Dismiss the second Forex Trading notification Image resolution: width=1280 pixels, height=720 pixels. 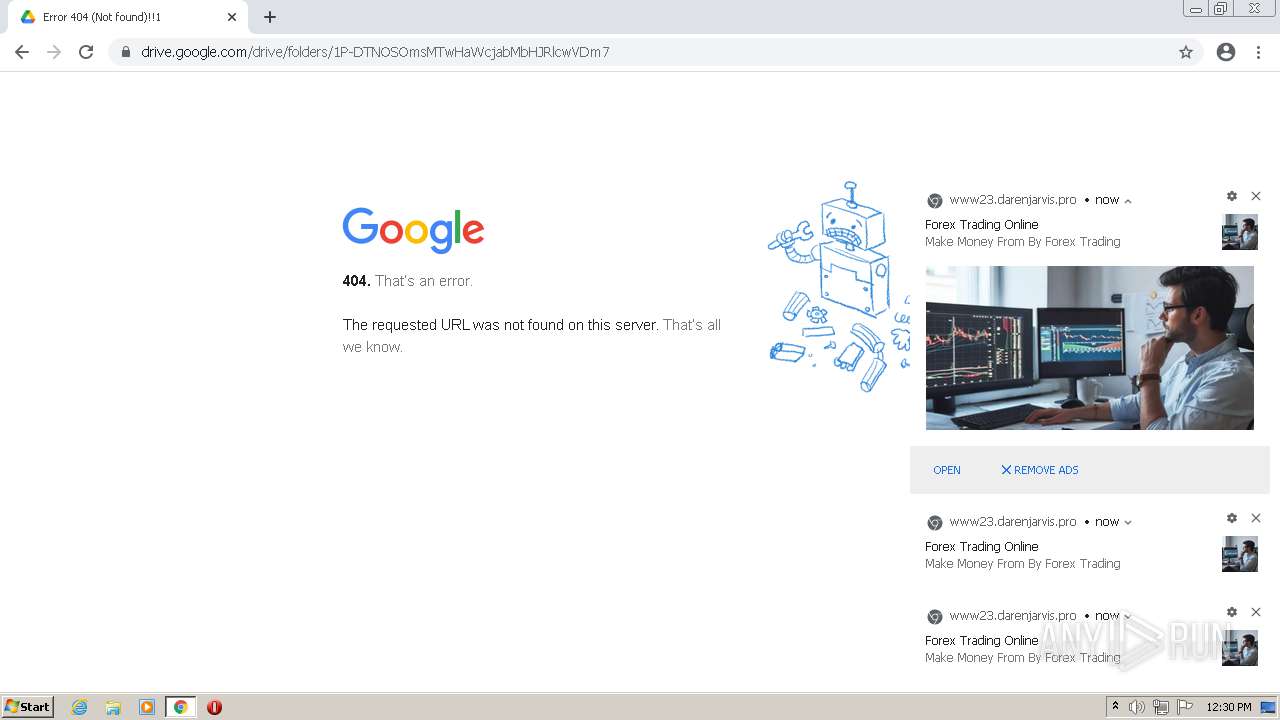click(1256, 518)
